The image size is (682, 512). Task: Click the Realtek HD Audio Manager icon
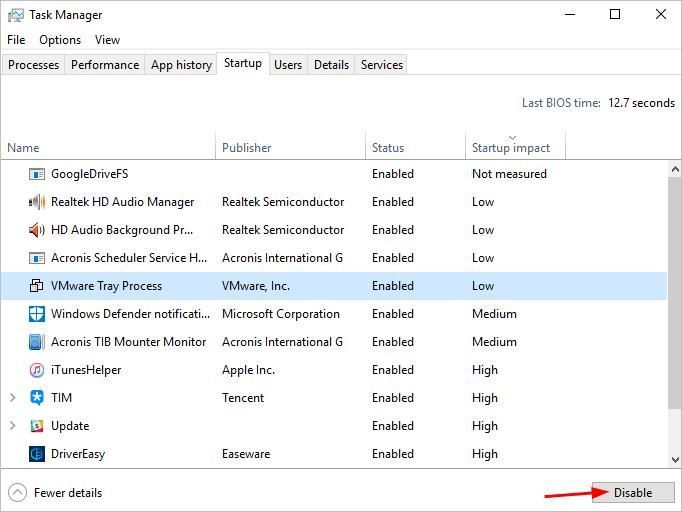click(x=37, y=202)
